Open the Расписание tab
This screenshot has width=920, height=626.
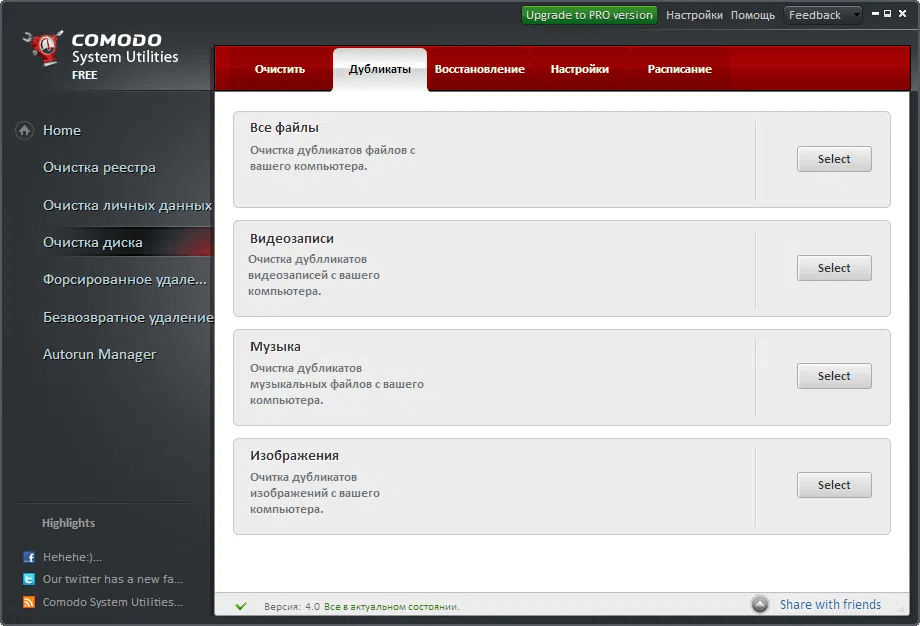[x=679, y=69]
